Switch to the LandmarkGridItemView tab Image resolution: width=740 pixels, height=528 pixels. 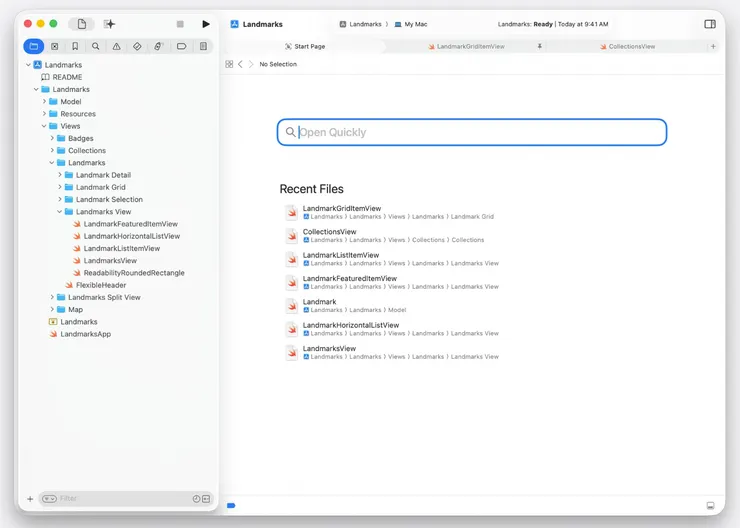[x=466, y=46]
